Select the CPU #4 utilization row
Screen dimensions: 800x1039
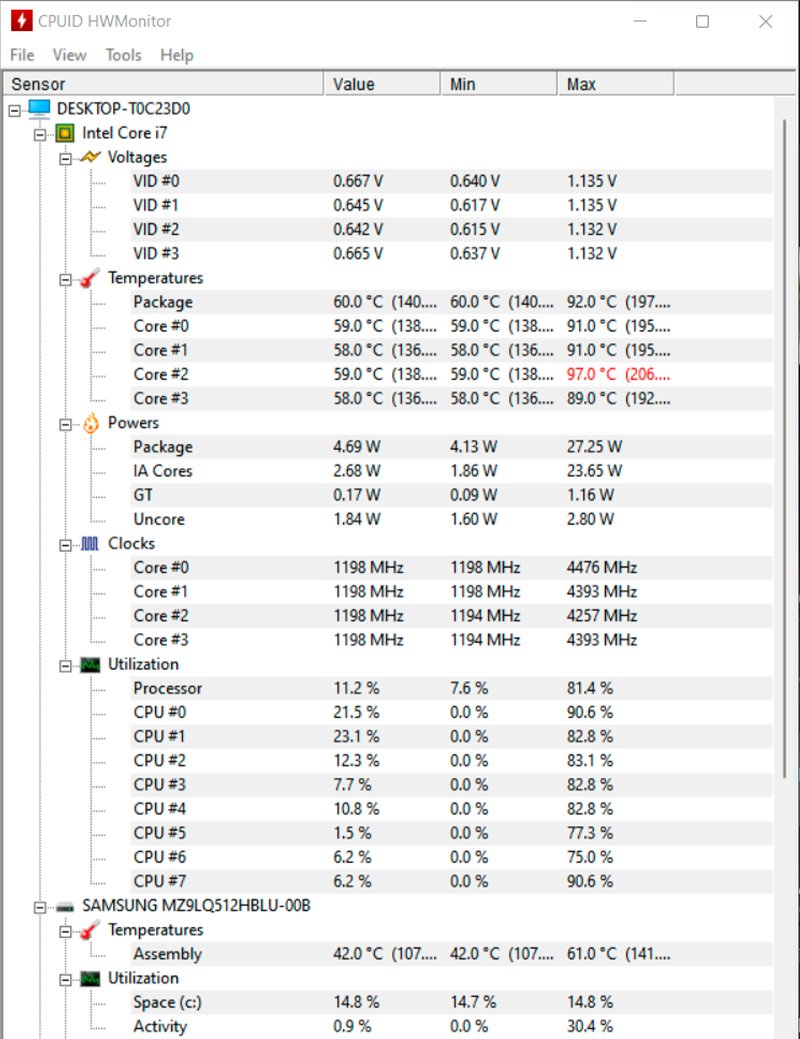click(452, 809)
